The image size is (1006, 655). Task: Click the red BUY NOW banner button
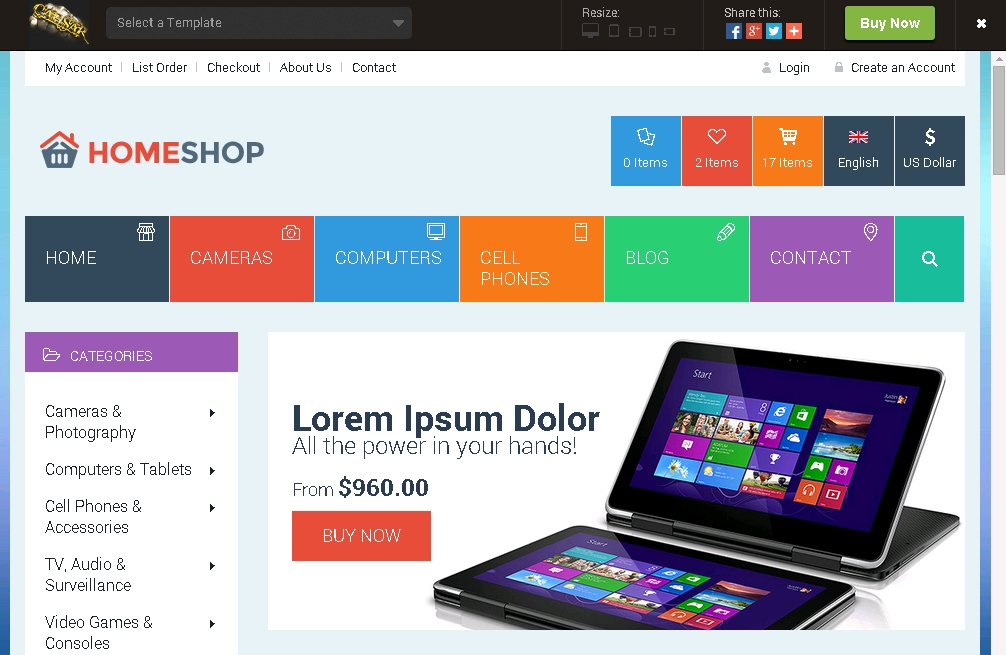click(x=361, y=536)
